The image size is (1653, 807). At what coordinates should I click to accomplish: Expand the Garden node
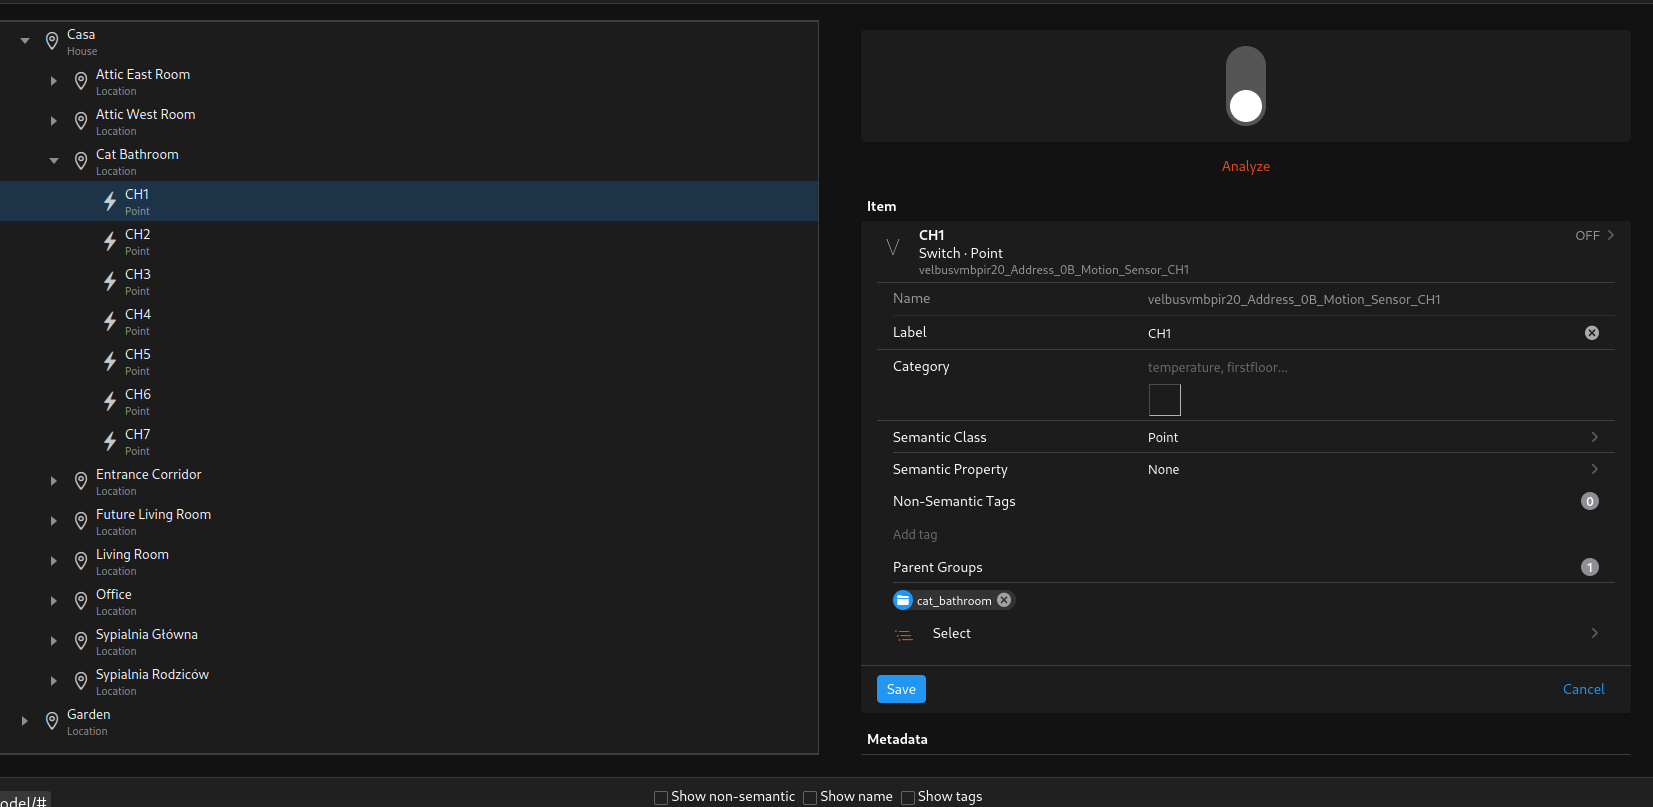click(x=25, y=721)
